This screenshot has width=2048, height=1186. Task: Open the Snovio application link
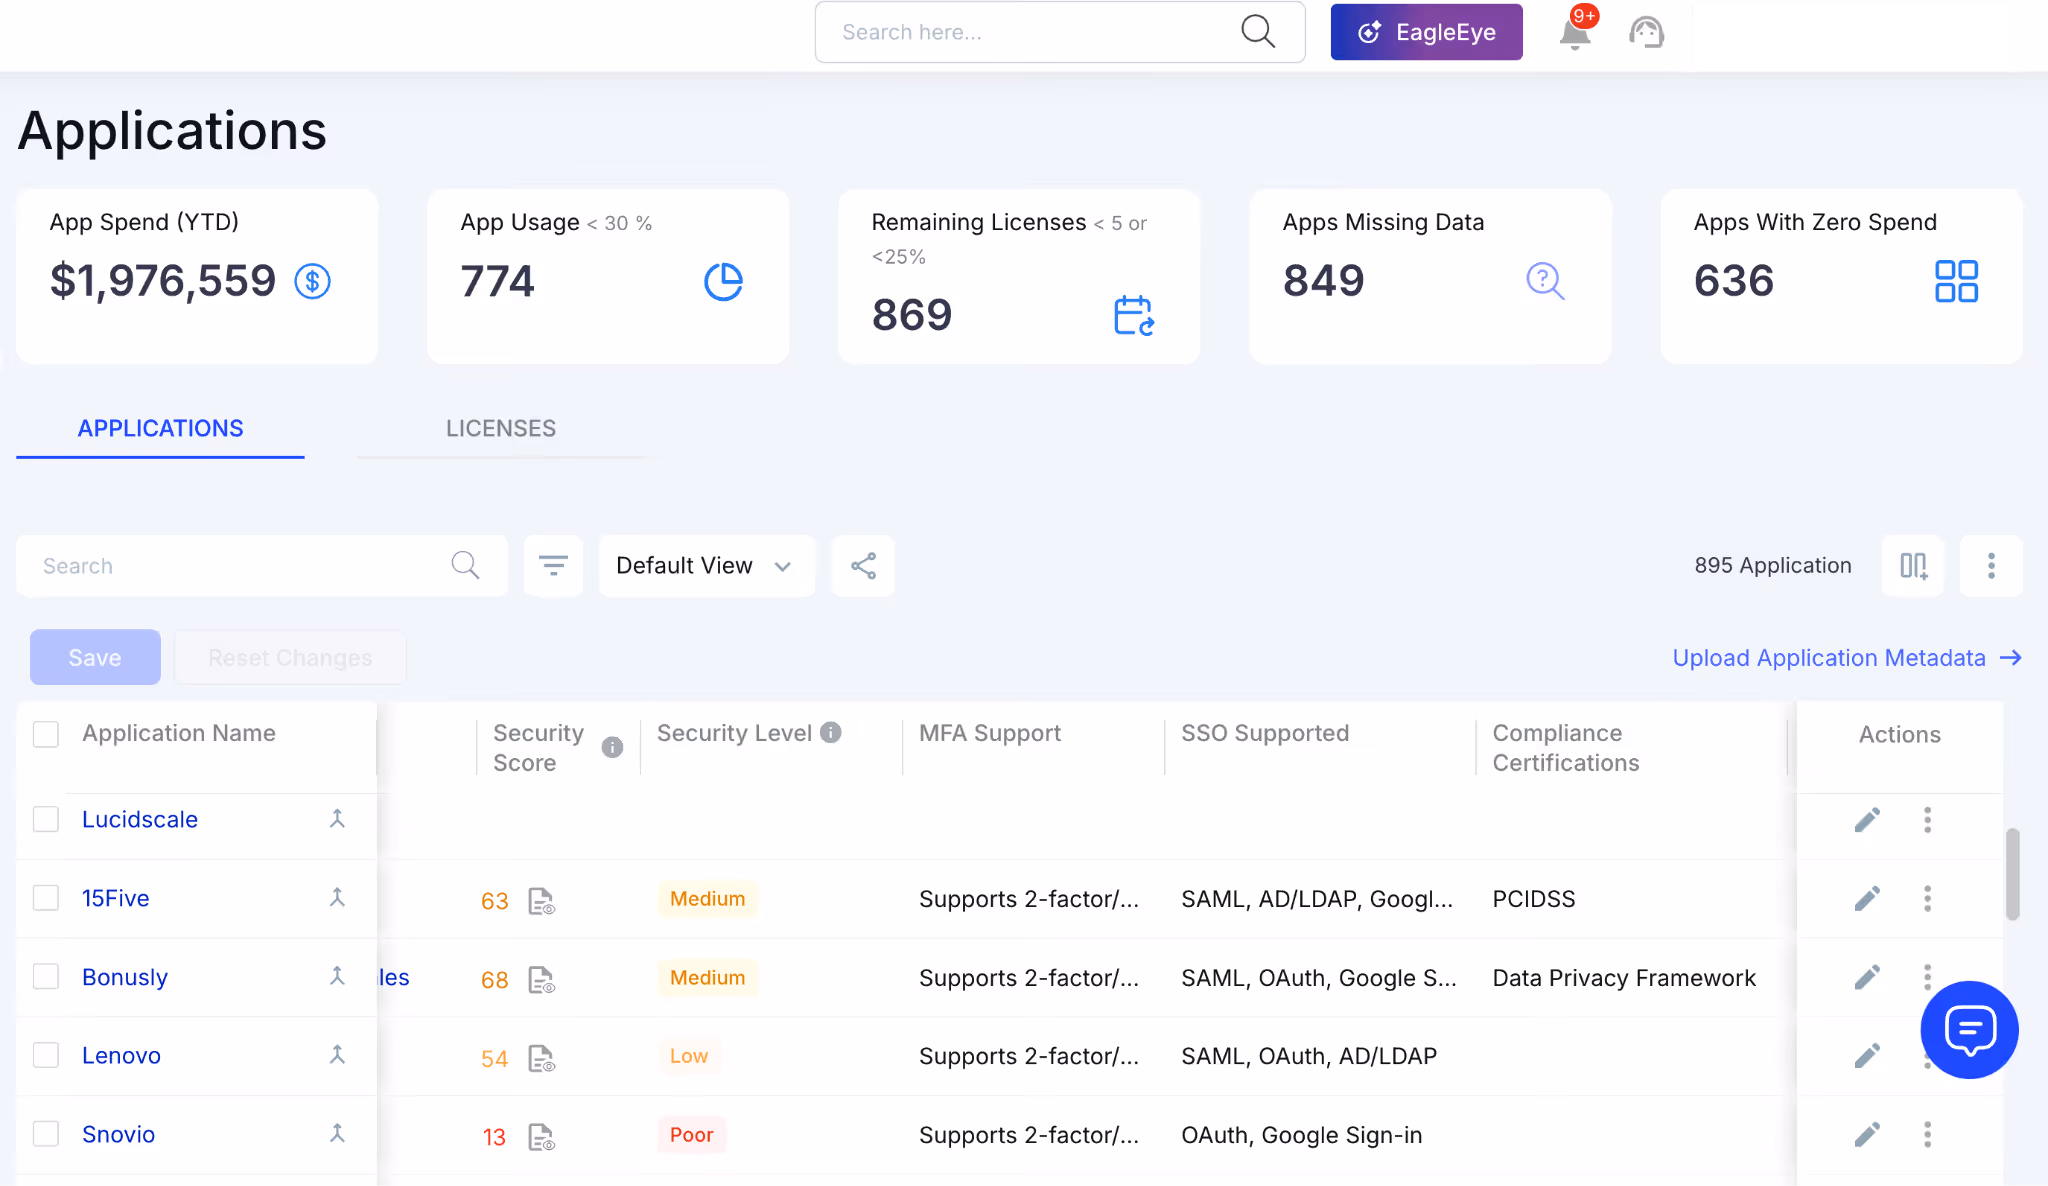click(x=118, y=1134)
